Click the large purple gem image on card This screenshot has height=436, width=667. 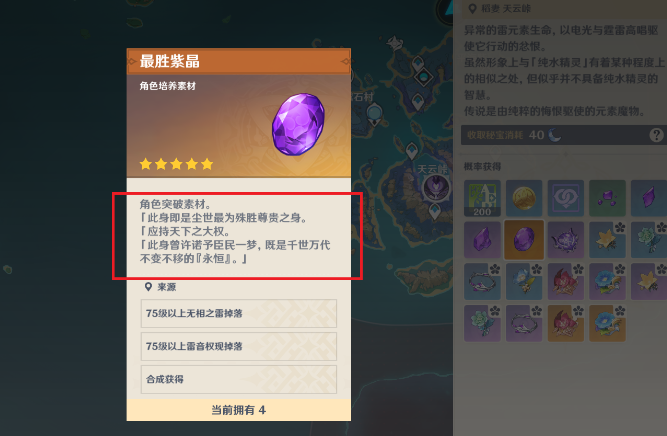click(x=298, y=124)
